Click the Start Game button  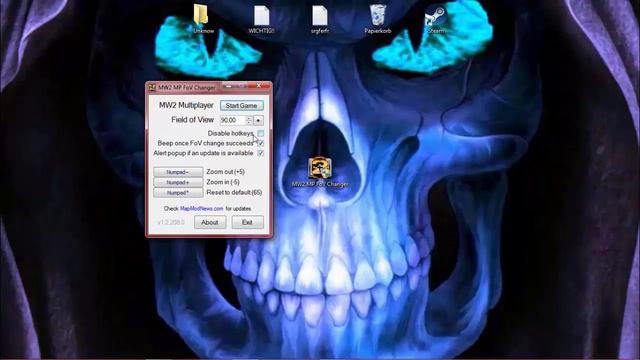(241, 105)
